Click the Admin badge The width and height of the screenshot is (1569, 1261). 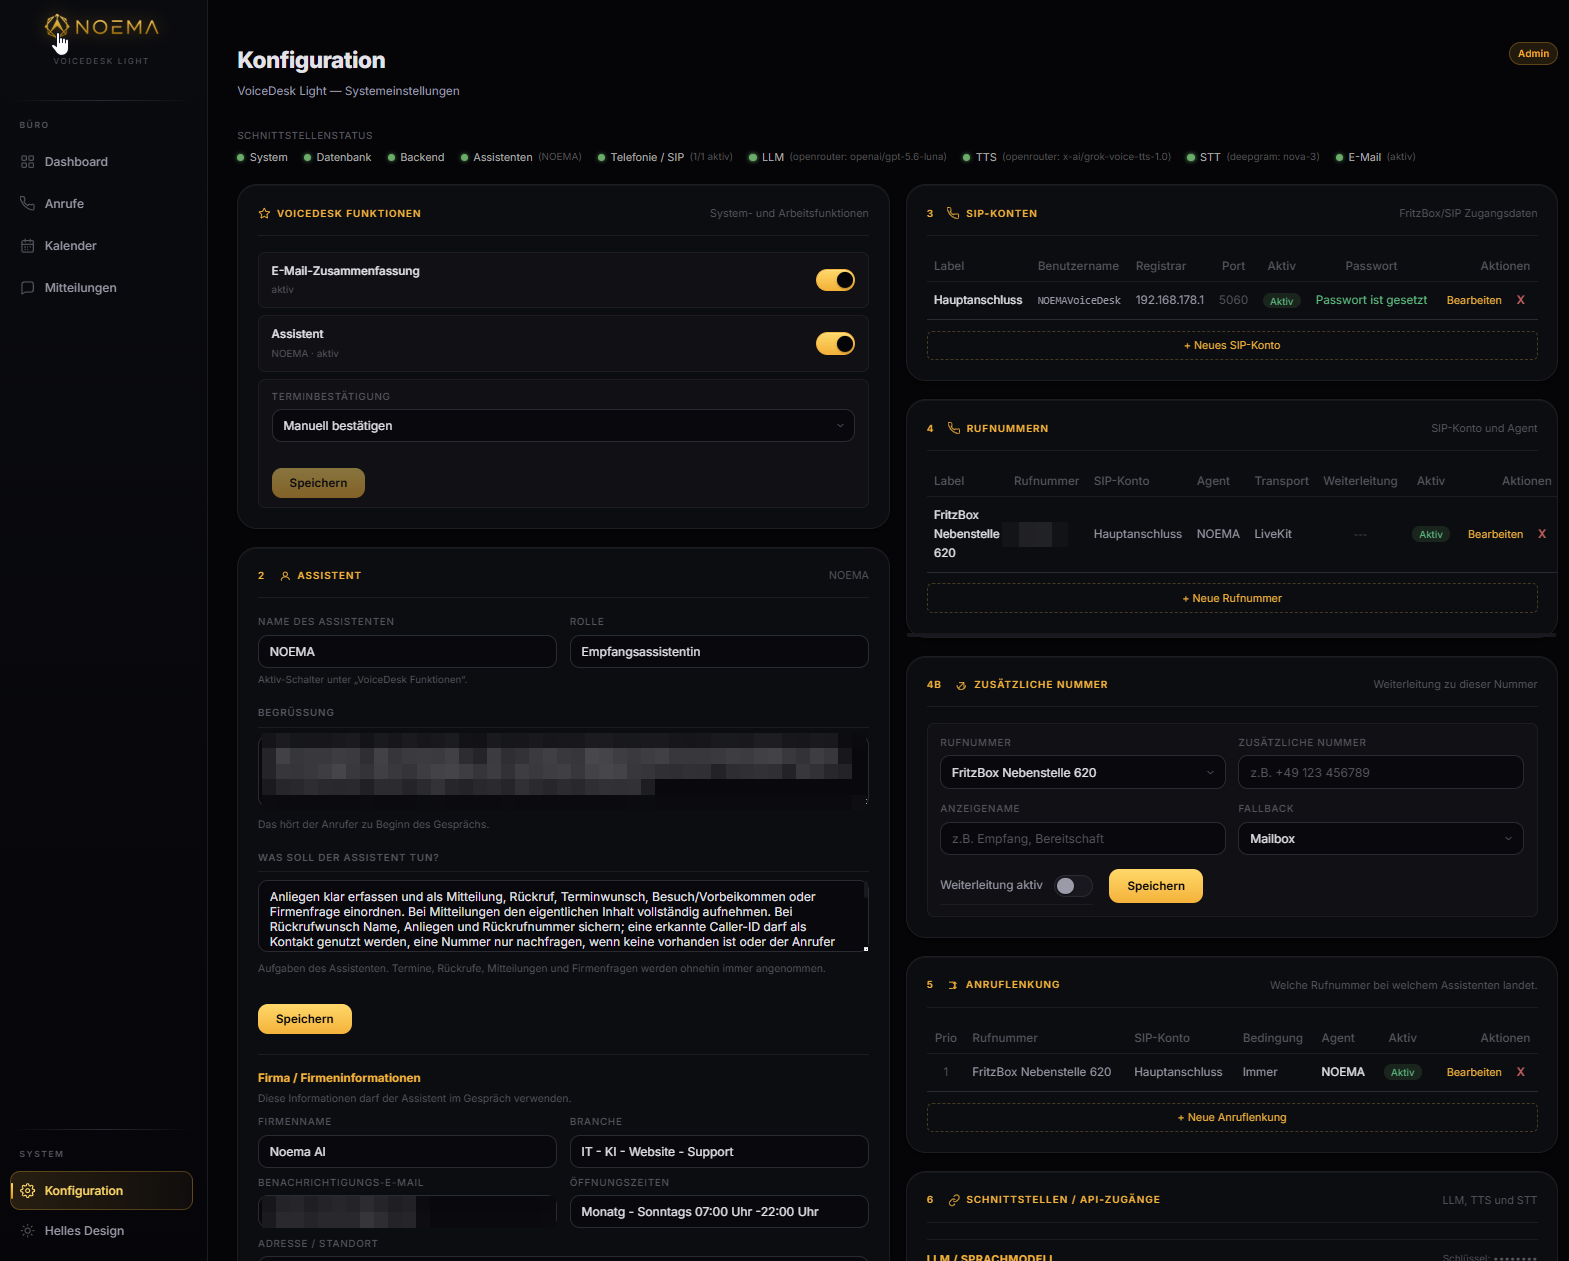click(1533, 54)
